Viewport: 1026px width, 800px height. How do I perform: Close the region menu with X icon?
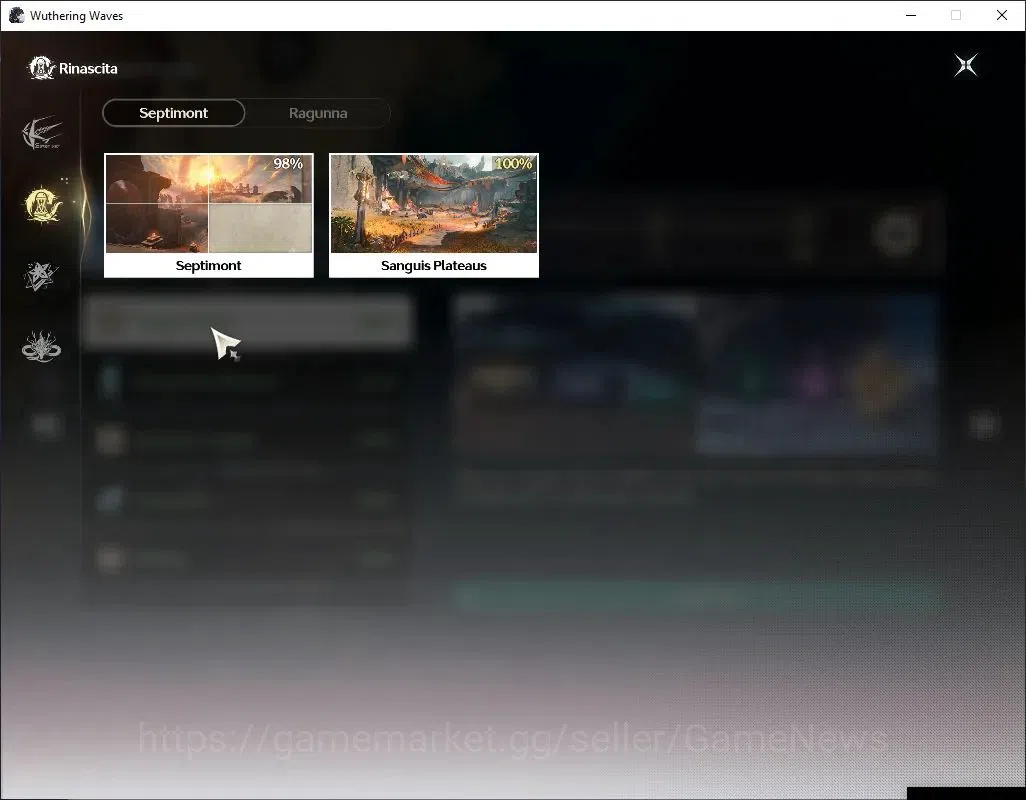tap(966, 65)
